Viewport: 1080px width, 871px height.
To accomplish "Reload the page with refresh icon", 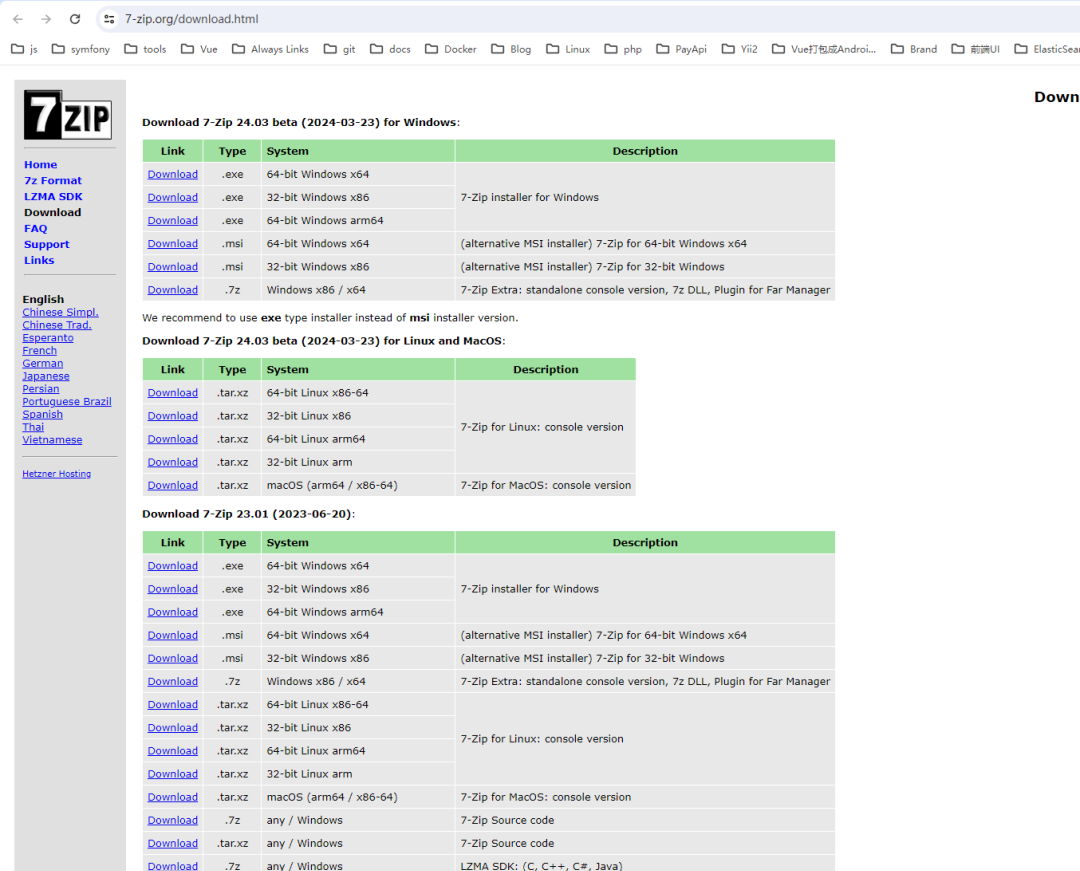I will pos(75,19).
